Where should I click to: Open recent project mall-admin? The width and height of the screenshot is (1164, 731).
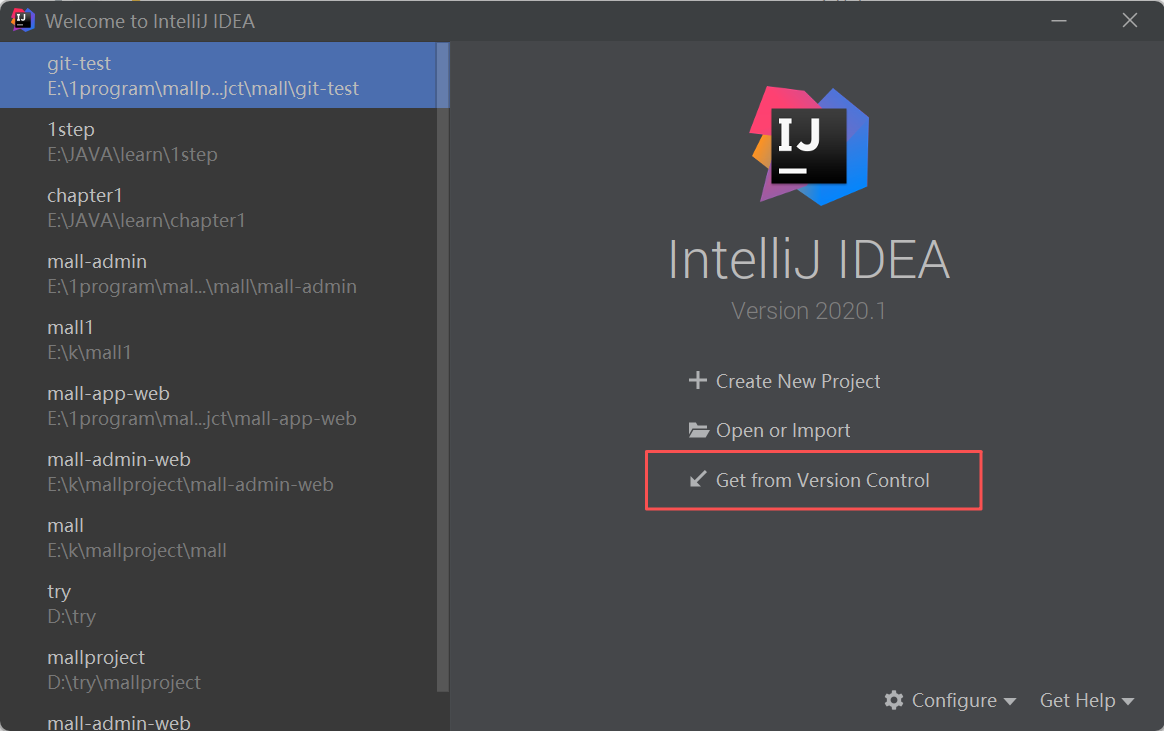tap(219, 273)
